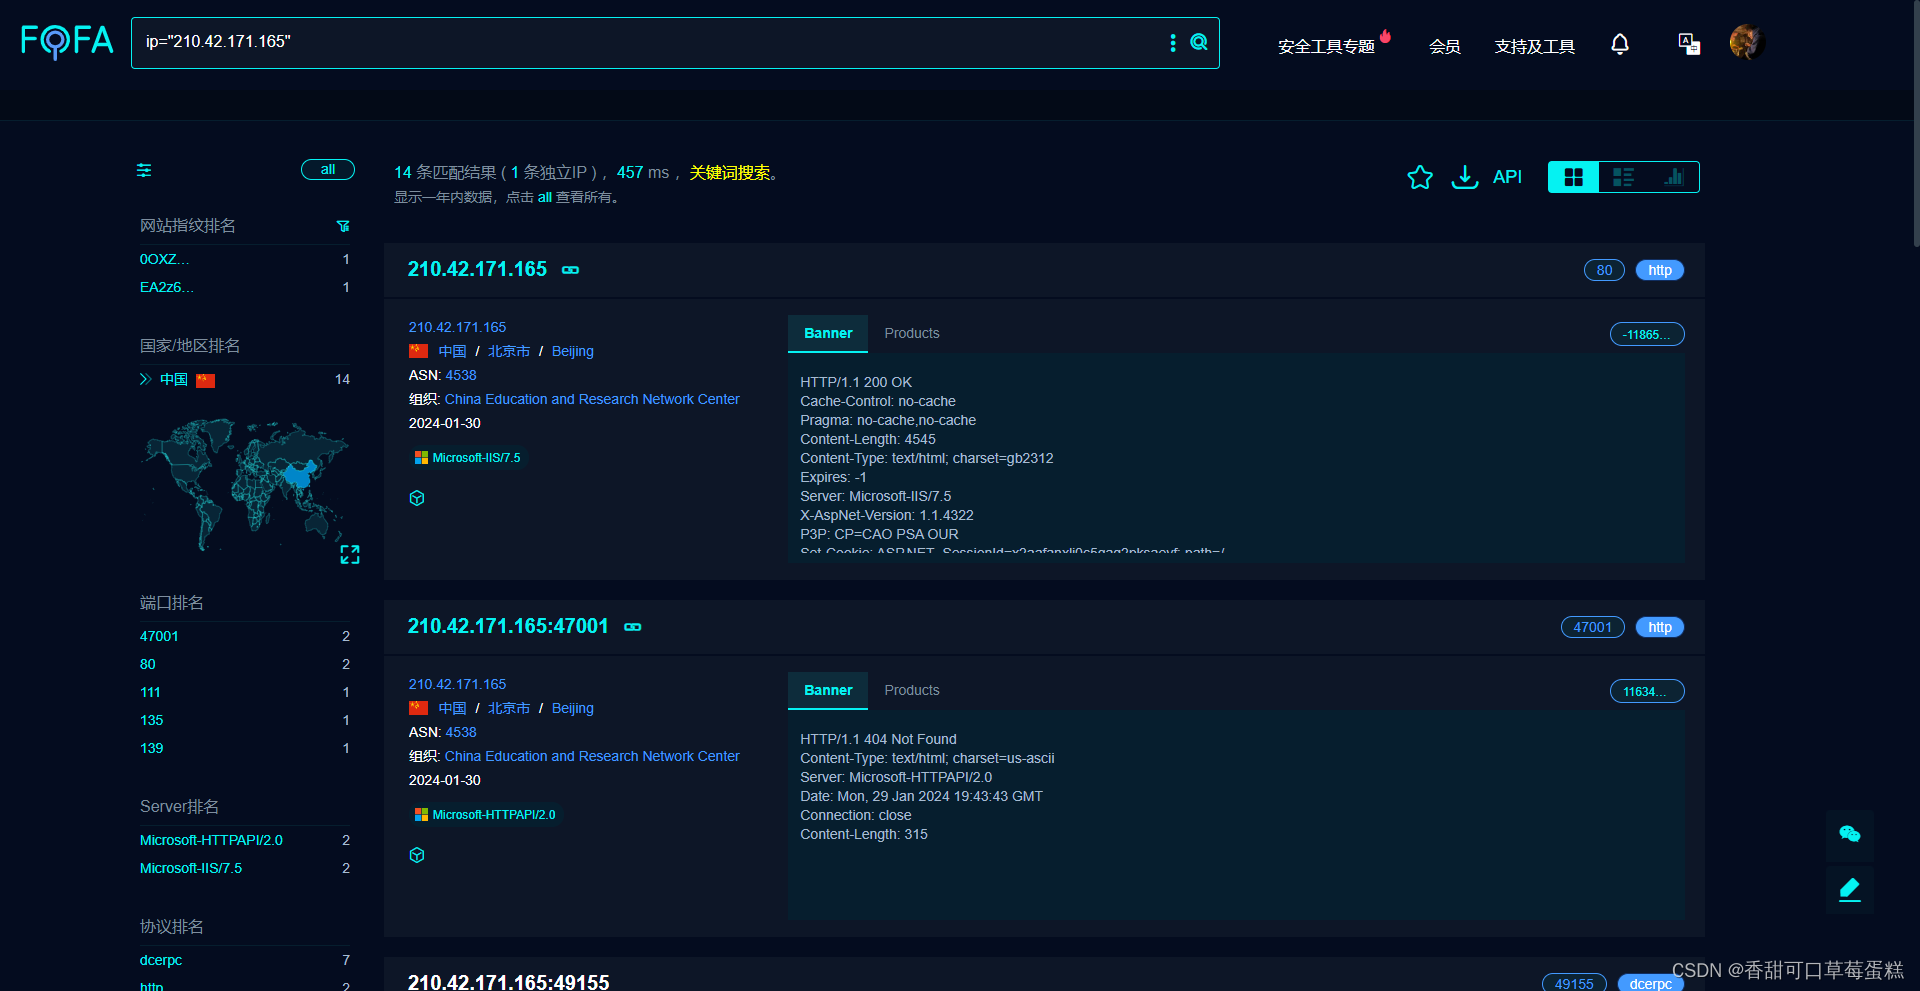This screenshot has height=991, width=1920.
Task: Select Products tab in first result
Action: coord(912,334)
